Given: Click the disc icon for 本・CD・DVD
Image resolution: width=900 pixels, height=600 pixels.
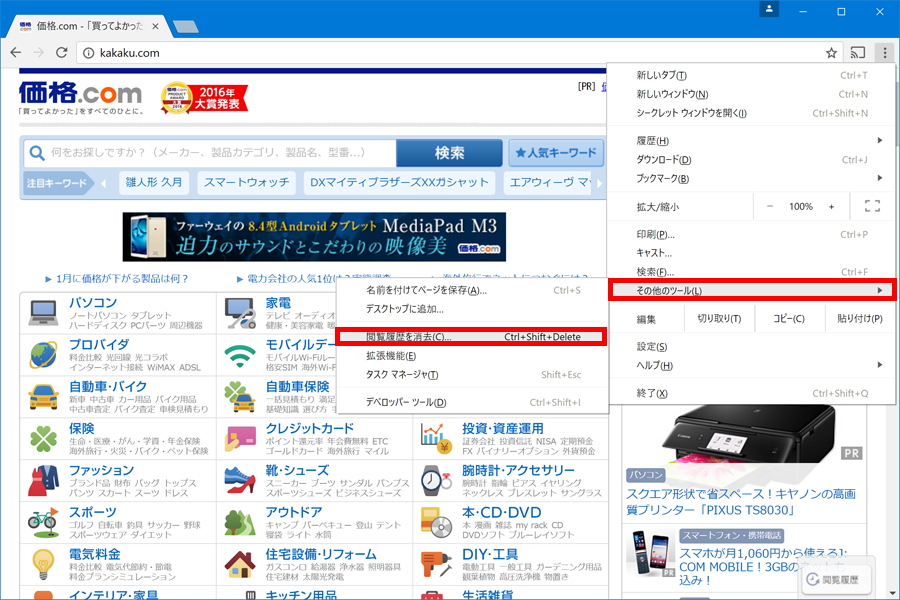Looking at the screenshot, I should point(436,522).
